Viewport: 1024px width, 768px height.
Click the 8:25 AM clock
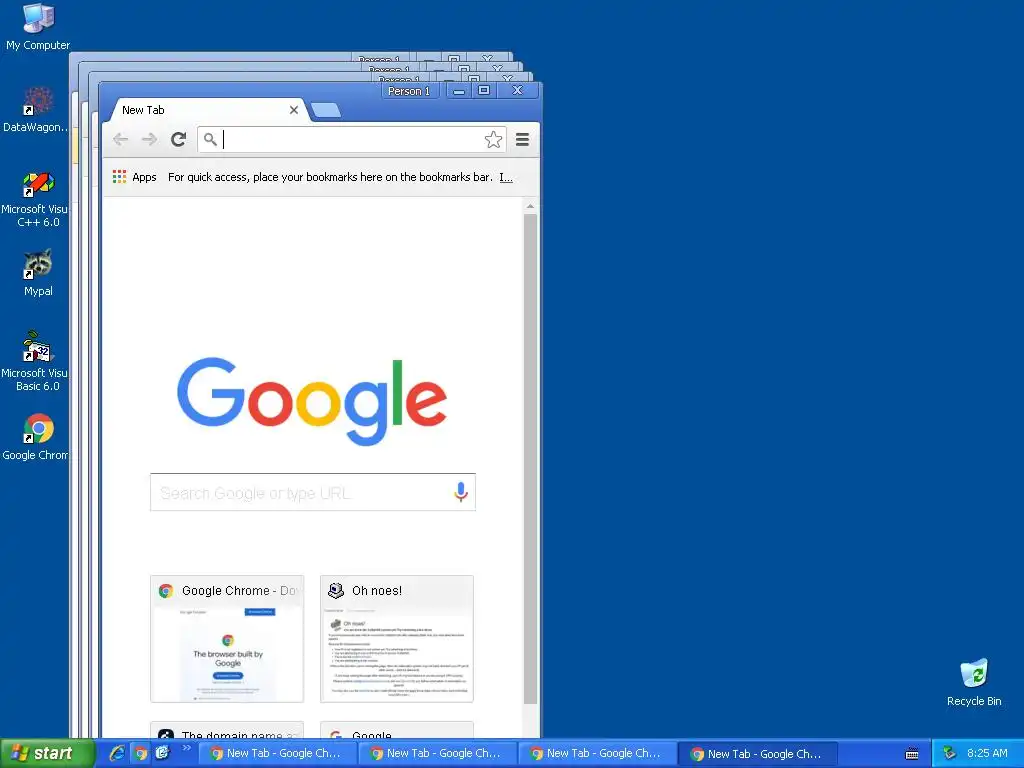[987, 753]
